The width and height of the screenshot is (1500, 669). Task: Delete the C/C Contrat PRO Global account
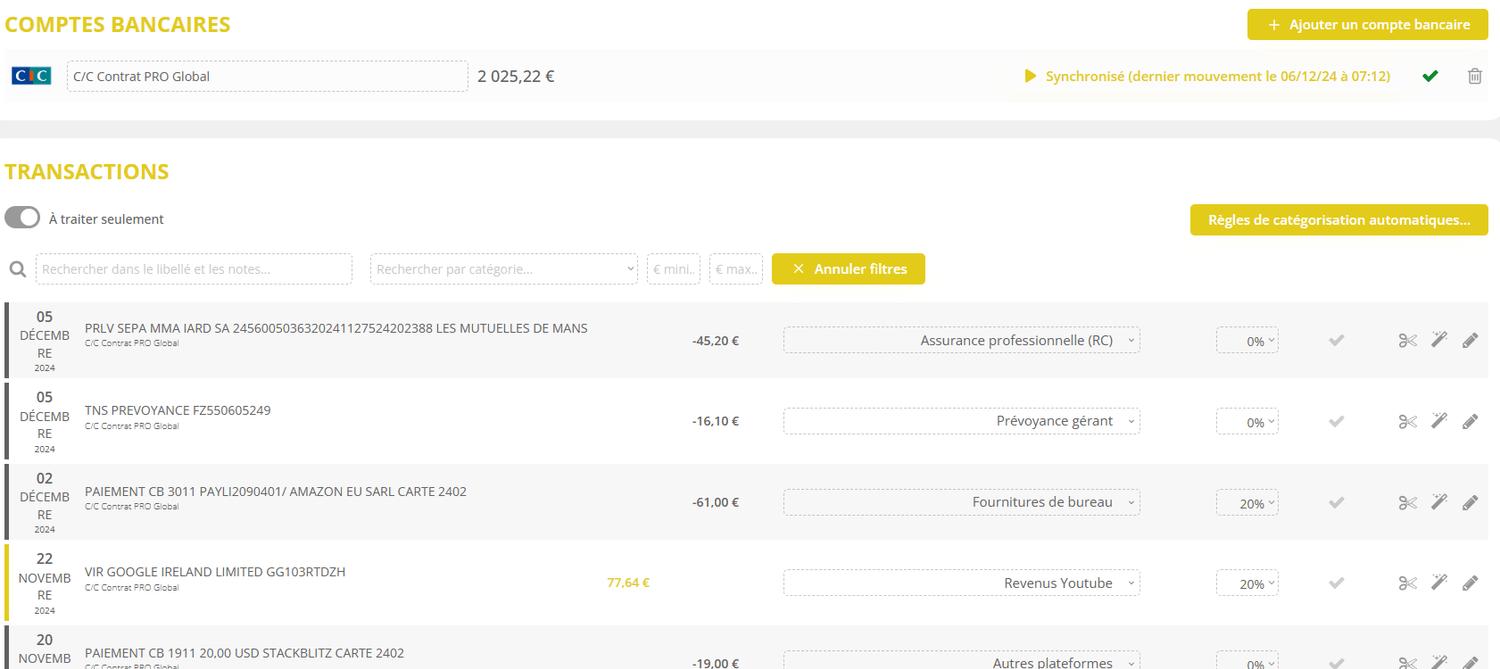pos(1474,76)
